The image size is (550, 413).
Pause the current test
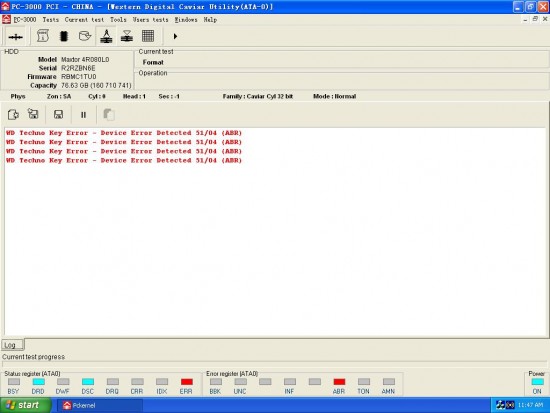click(83, 115)
